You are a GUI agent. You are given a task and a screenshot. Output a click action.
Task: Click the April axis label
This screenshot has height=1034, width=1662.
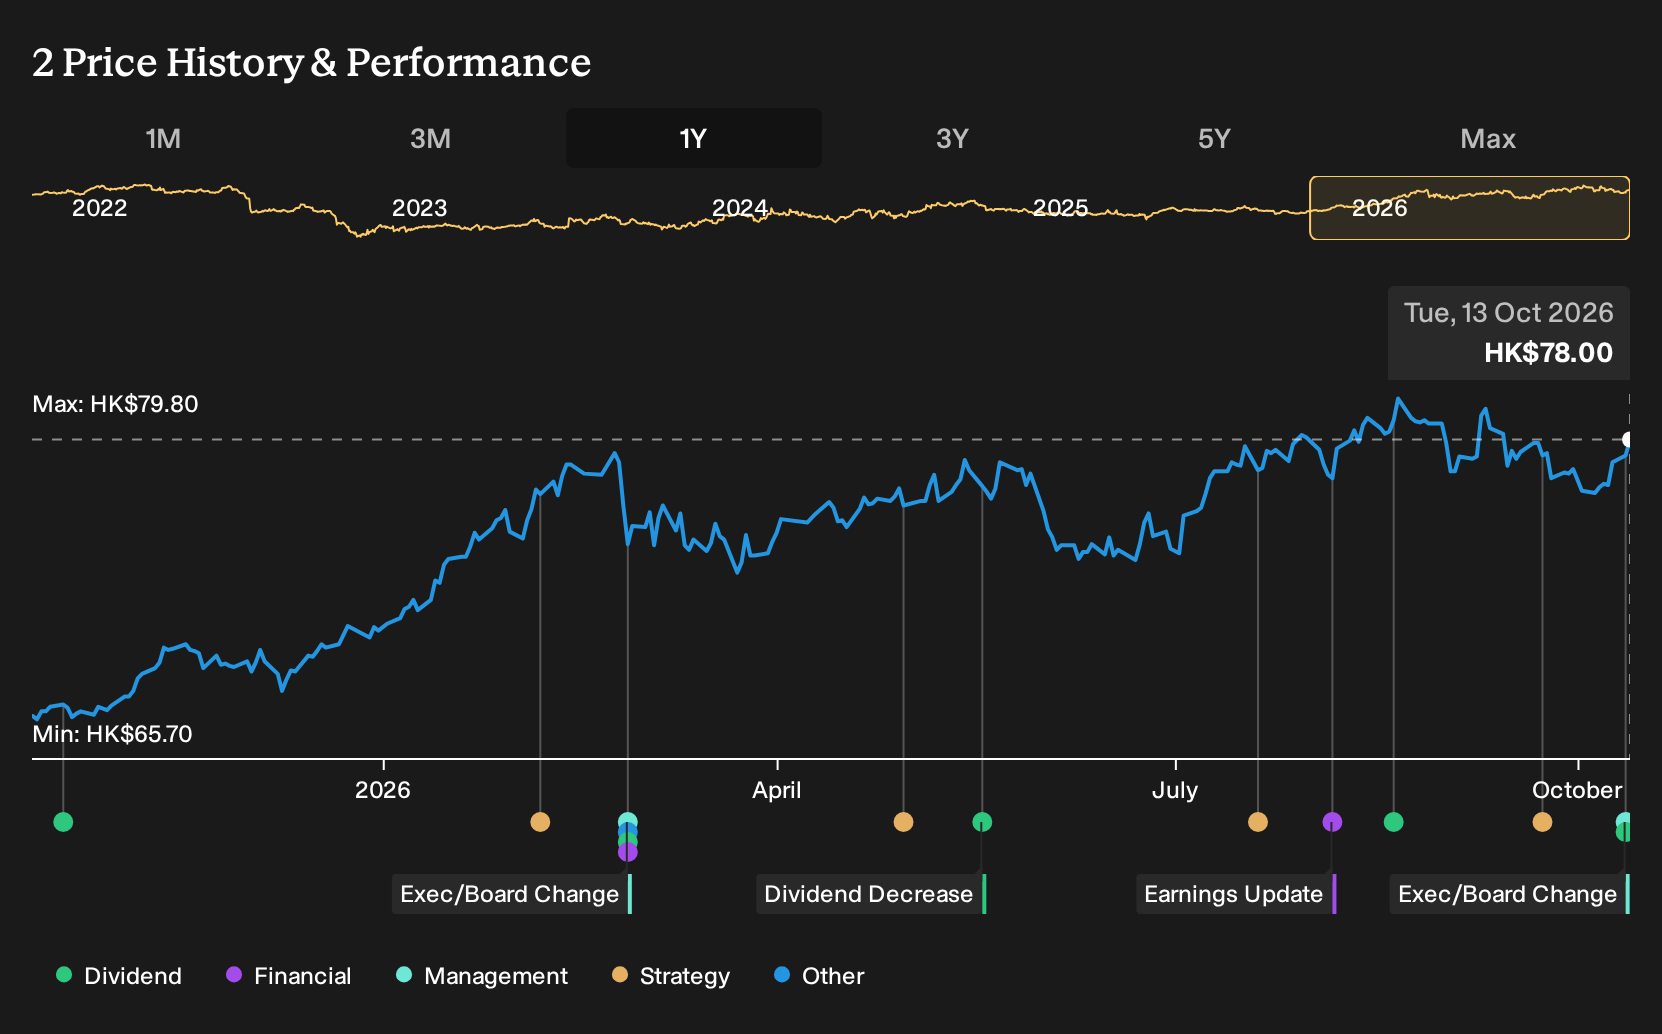coord(777,790)
